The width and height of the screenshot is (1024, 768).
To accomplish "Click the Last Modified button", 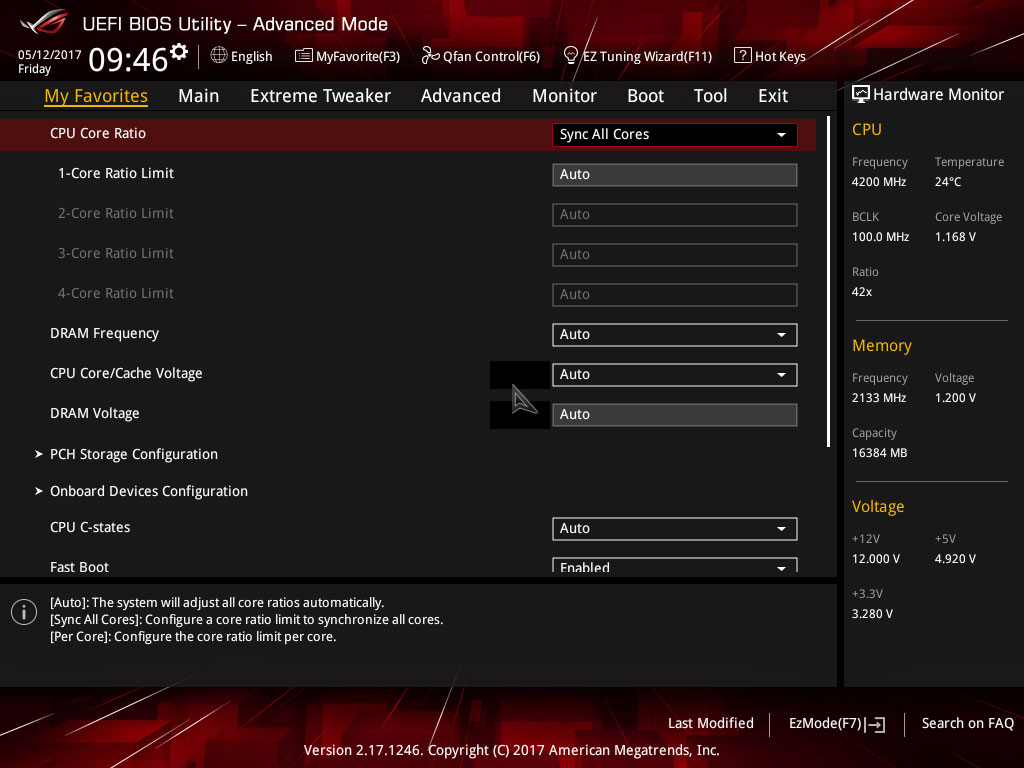I will click(x=711, y=723).
